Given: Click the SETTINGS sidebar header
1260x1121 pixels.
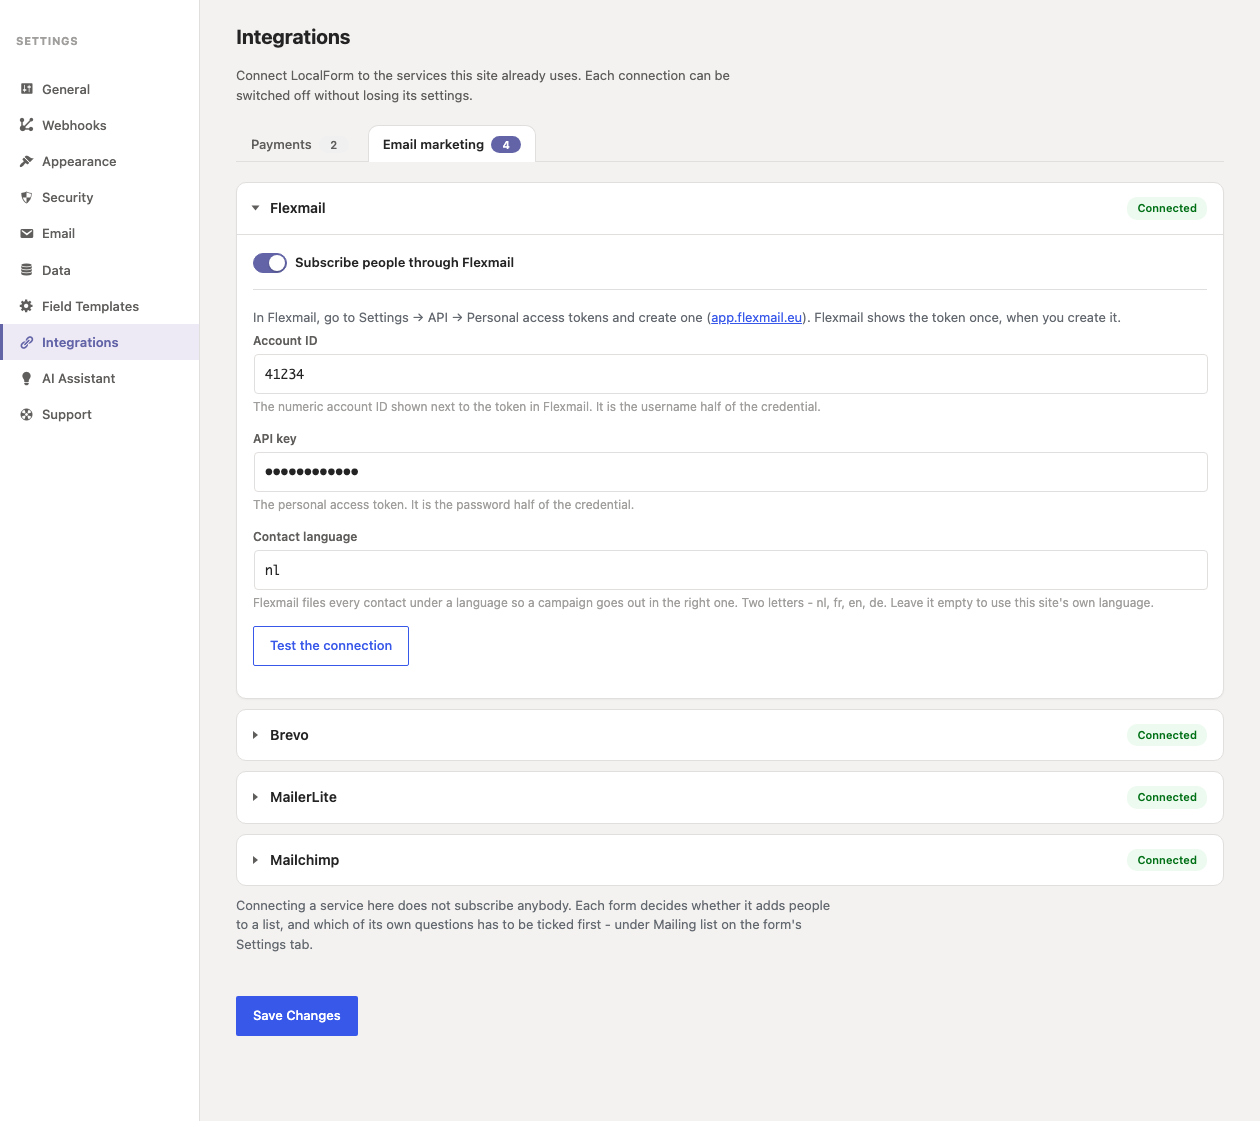Looking at the screenshot, I should click(x=47, y=41).
